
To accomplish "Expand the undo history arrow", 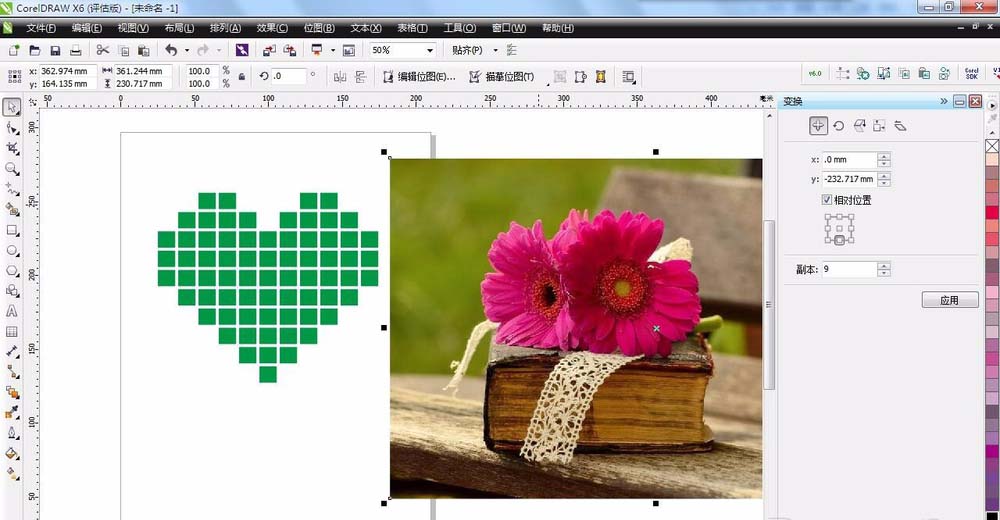I will click(x=187, y=50).
